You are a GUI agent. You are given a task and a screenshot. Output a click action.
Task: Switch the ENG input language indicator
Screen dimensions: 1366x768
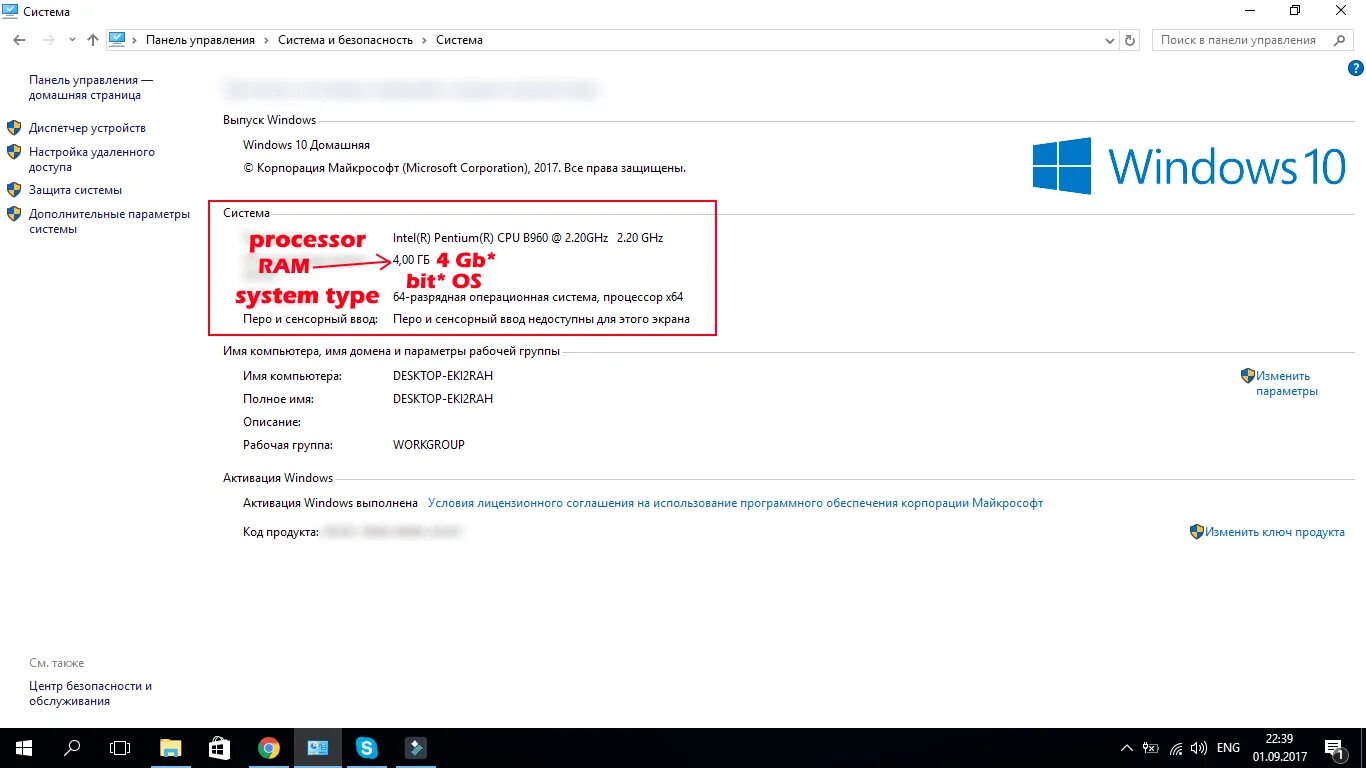coord(1228,748)
